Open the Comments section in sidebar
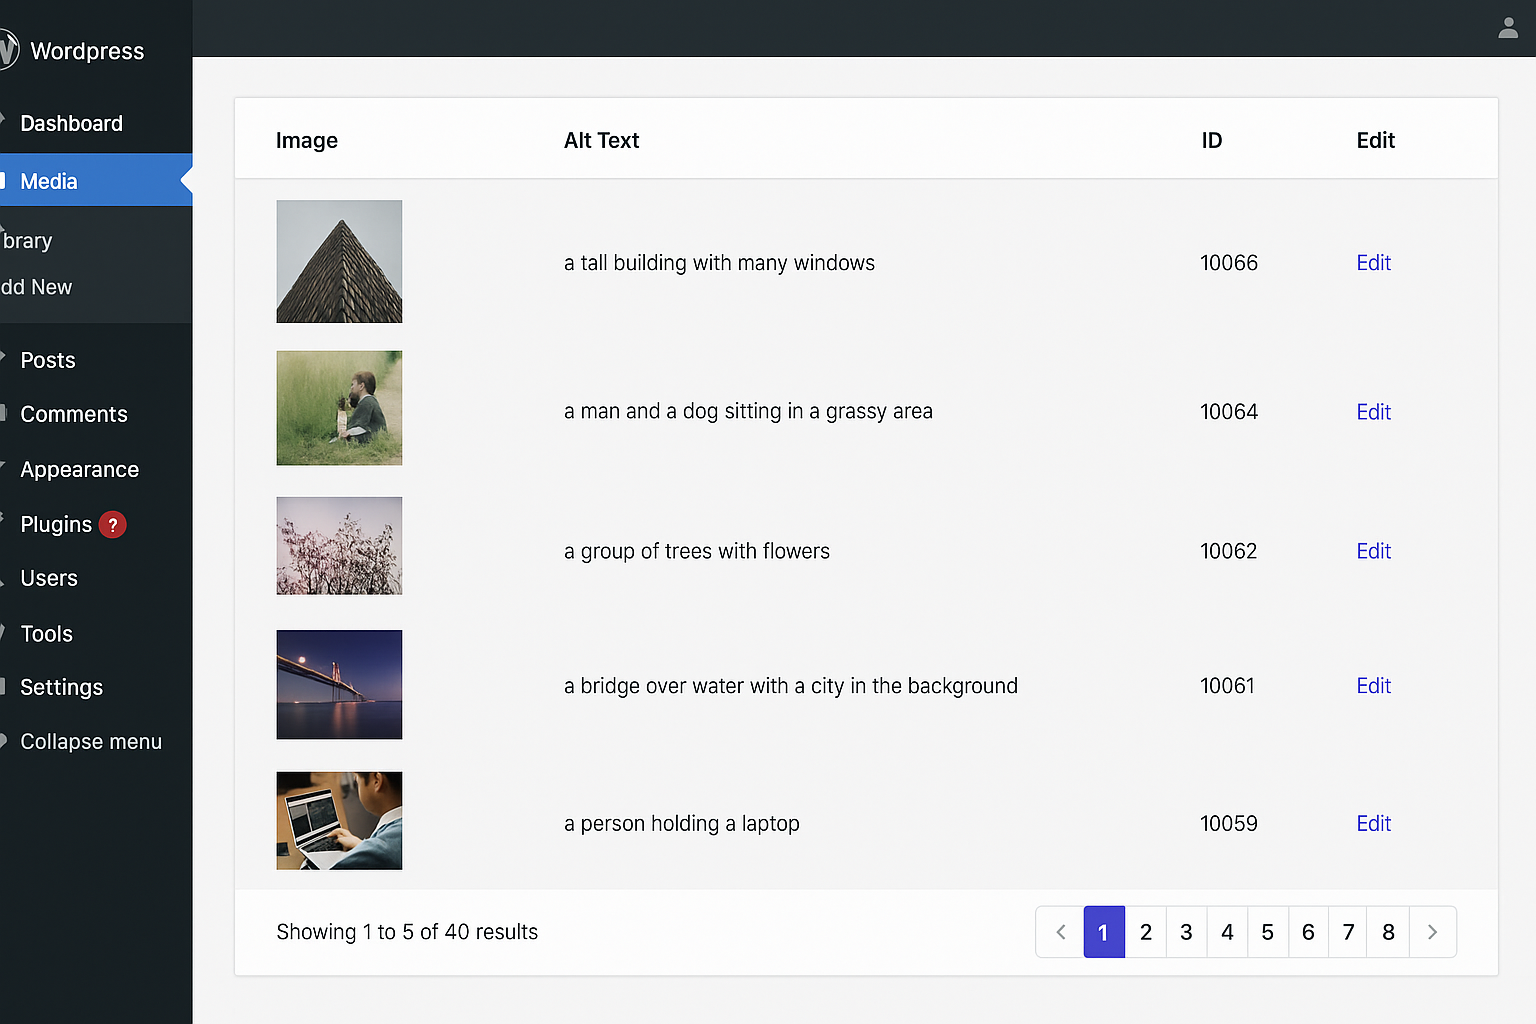1536x1024 pixels. point(74,414)
